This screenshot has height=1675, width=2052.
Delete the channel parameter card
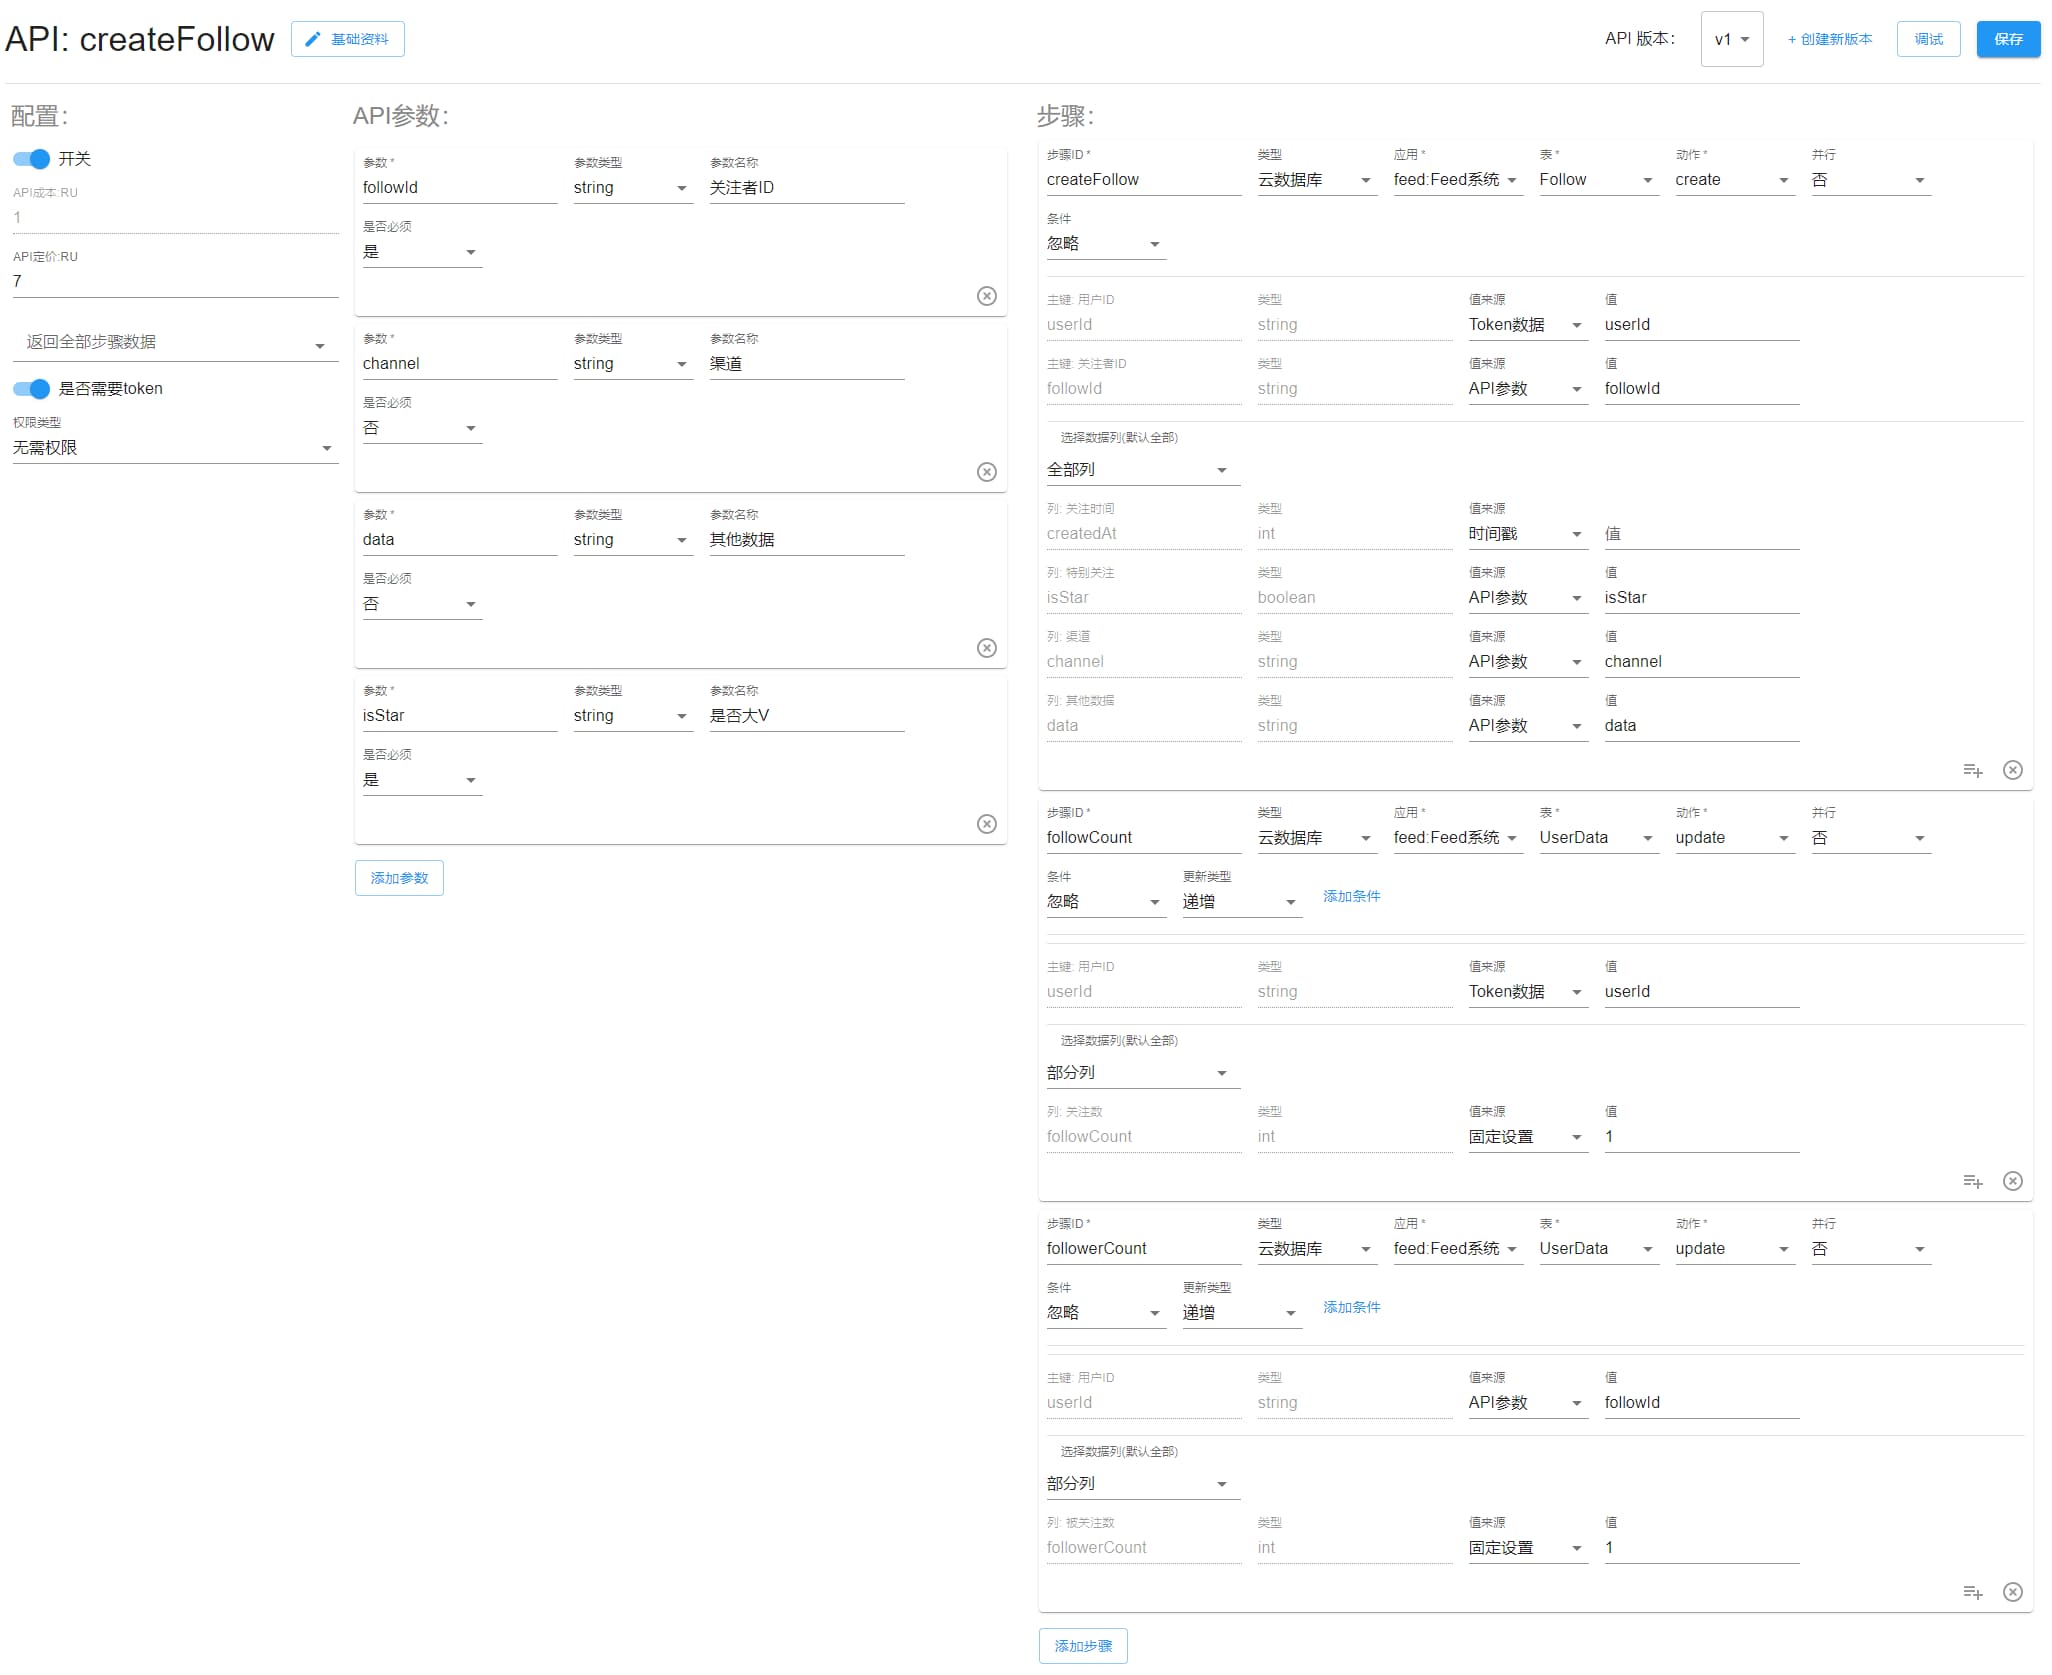coord(986,472)
